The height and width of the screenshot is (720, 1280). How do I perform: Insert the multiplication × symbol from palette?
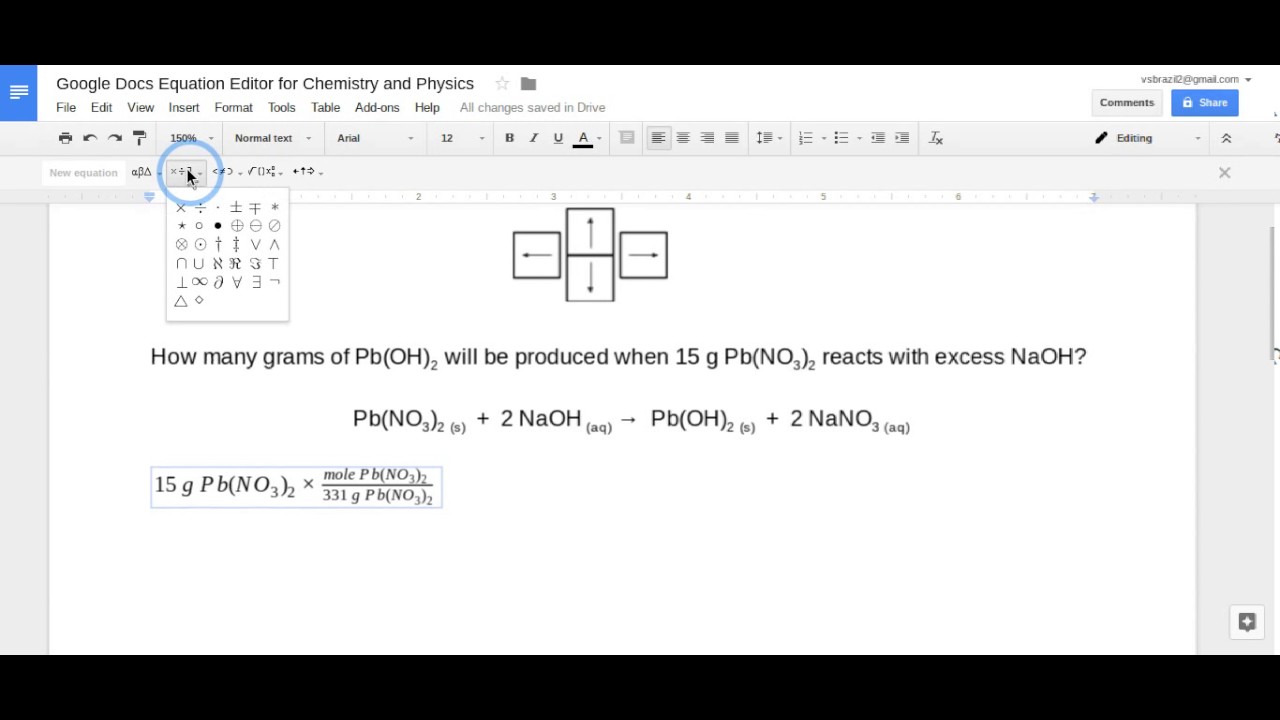181,207
